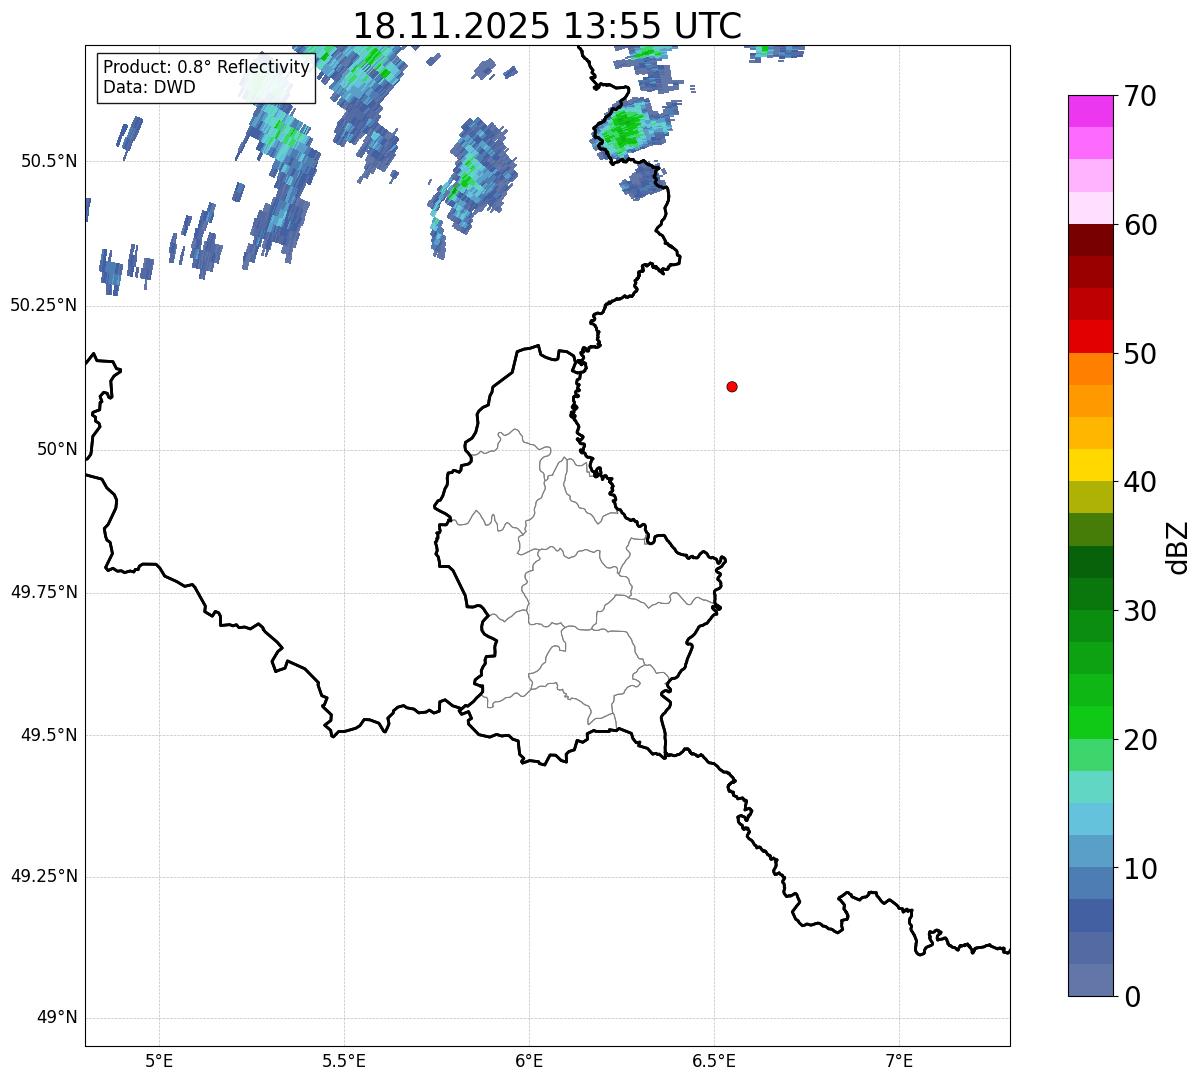Click the red station marker dot
Image resolution: width=1202 pixels, height=1081 pixels.
click(x=732, y=386)
